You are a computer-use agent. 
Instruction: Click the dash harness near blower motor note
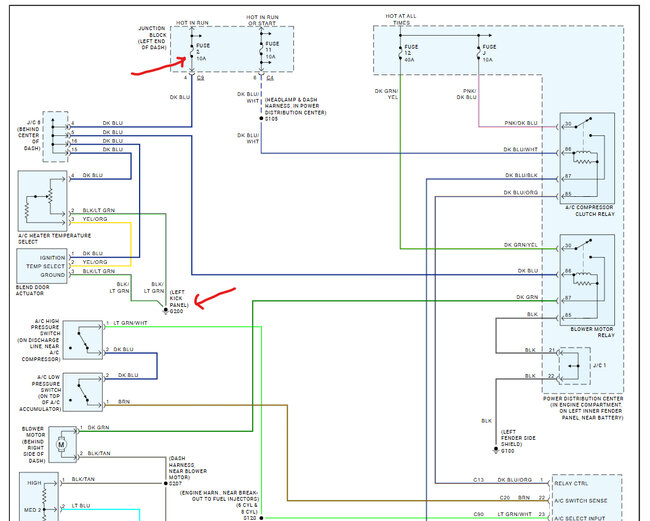187,468
